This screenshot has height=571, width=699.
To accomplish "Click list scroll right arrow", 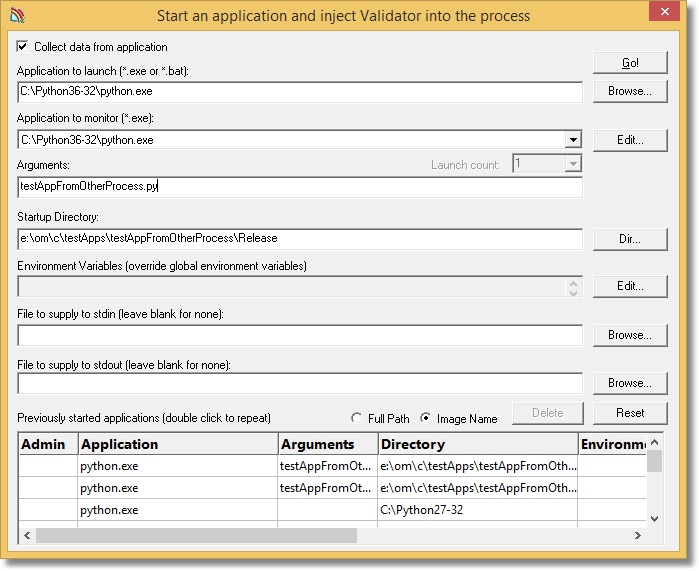I will [637, 535].
